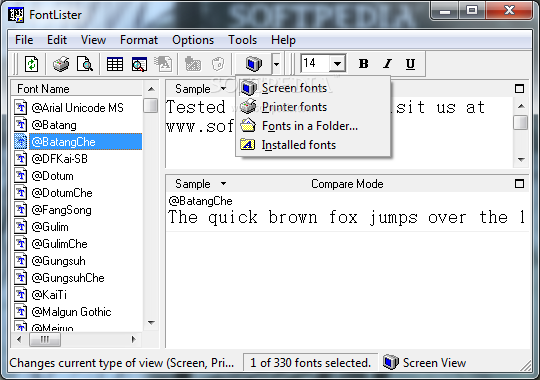The width and height of the screenshot is (540, 380).
Task: Click TrueType icon beside @Gulim
Action: click(21, 227)
